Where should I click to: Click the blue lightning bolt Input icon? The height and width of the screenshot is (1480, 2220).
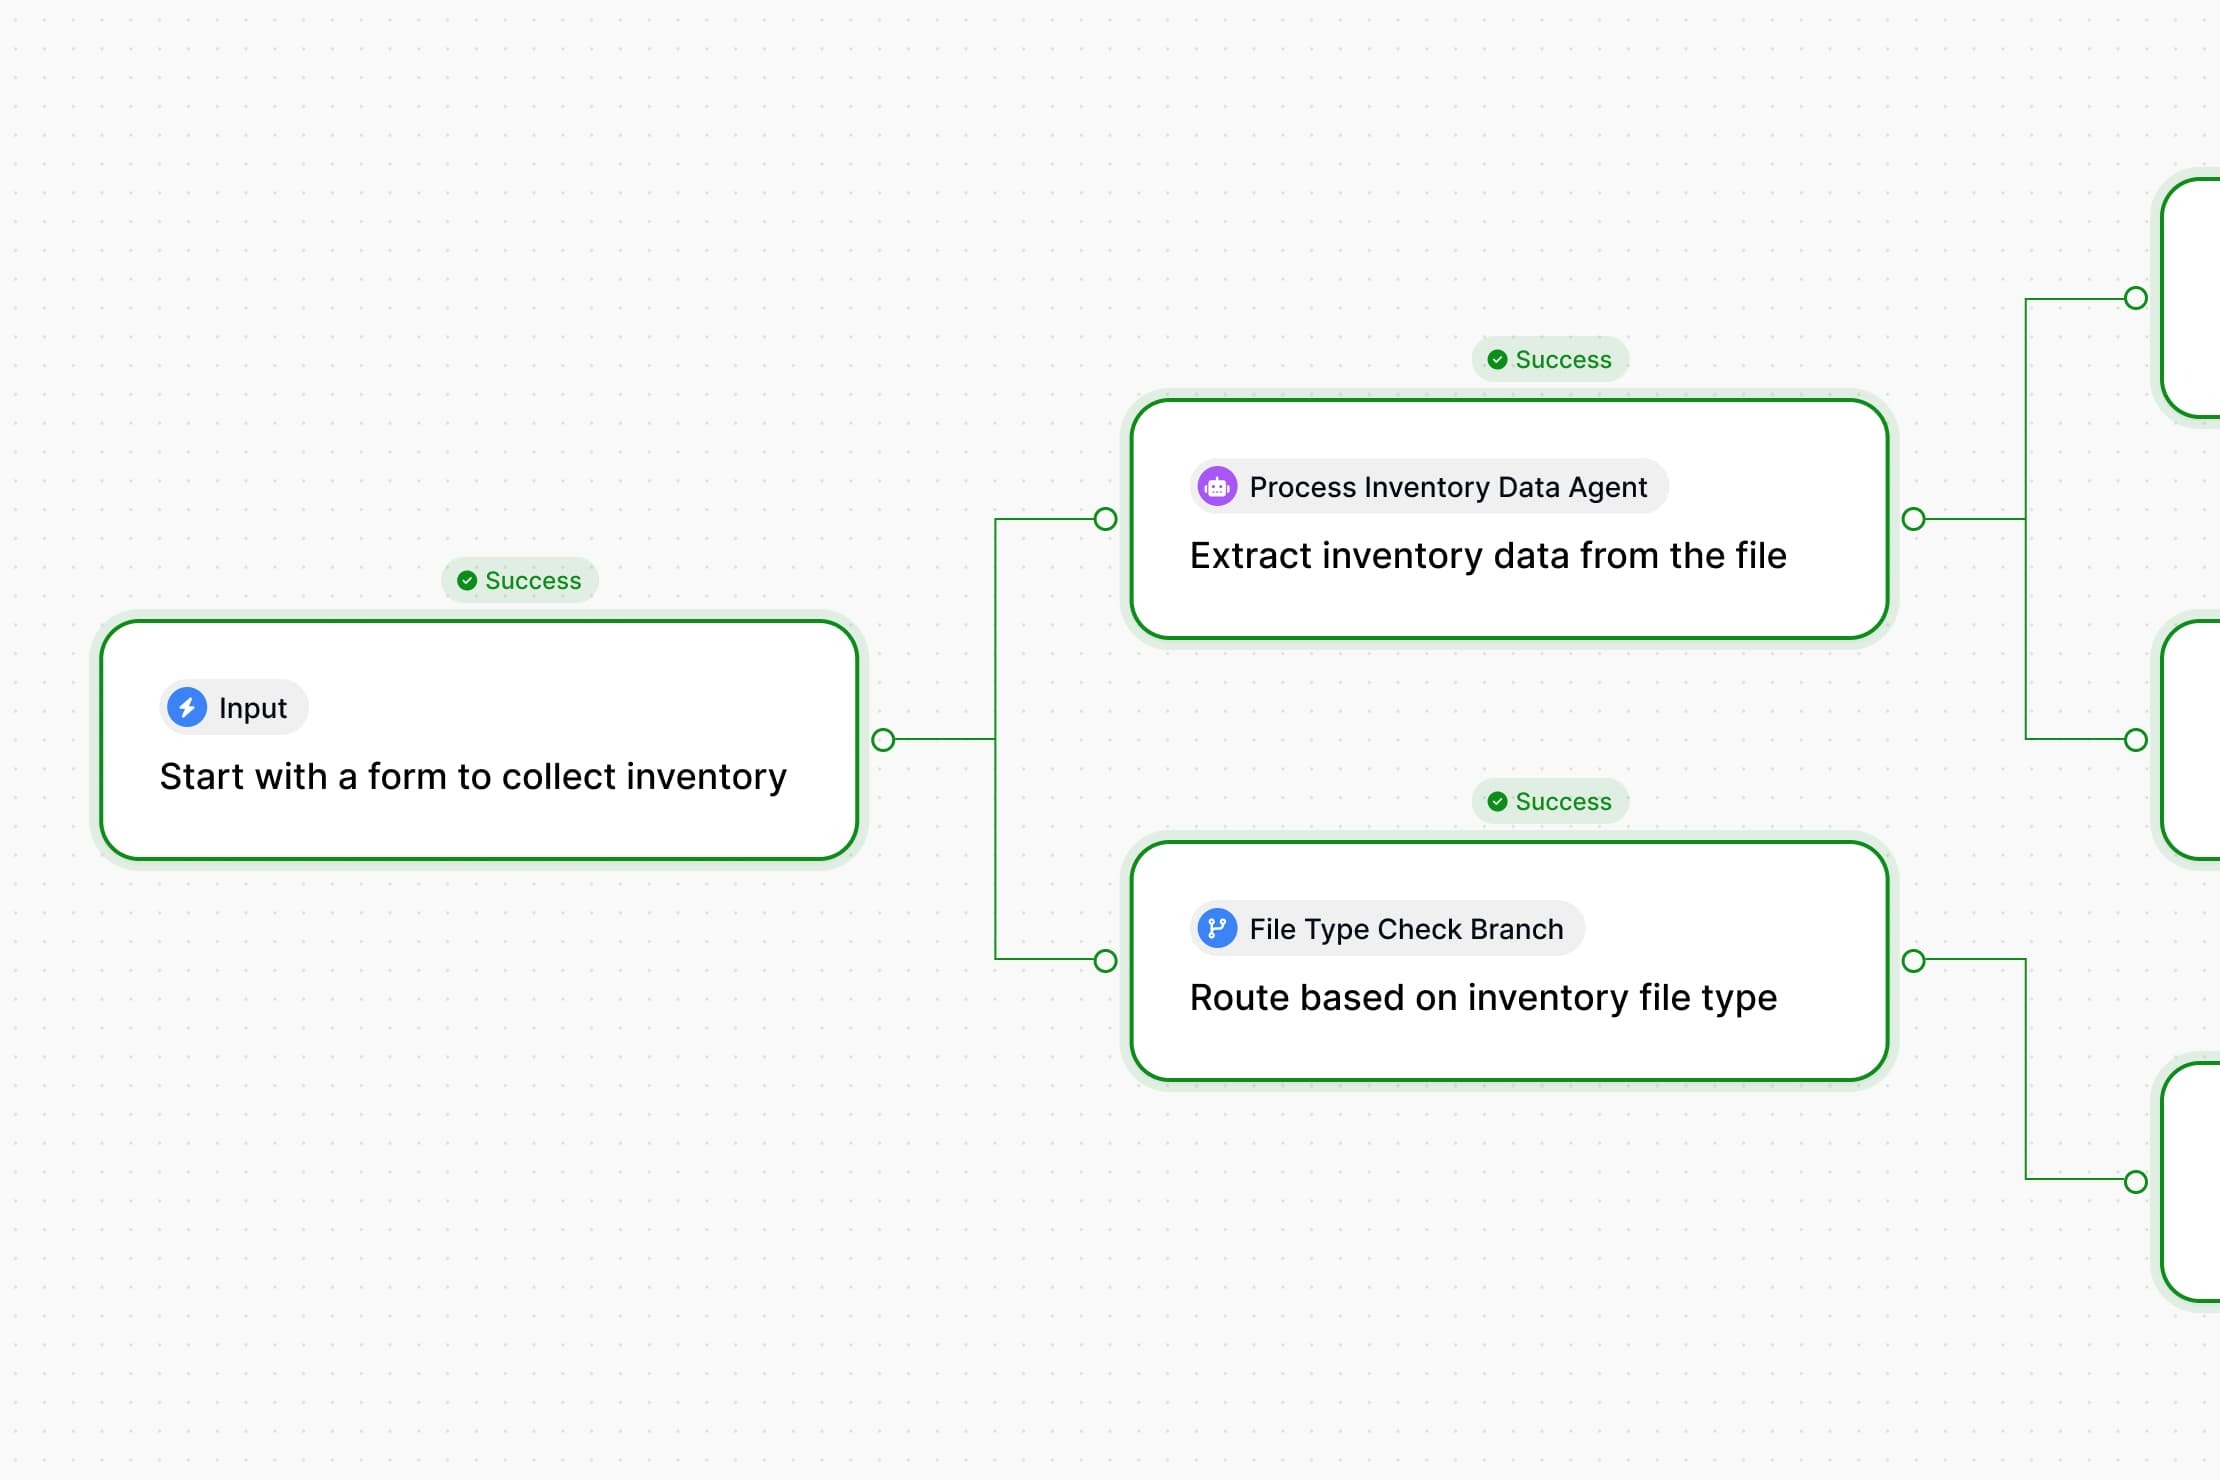(x=187, y=707)
